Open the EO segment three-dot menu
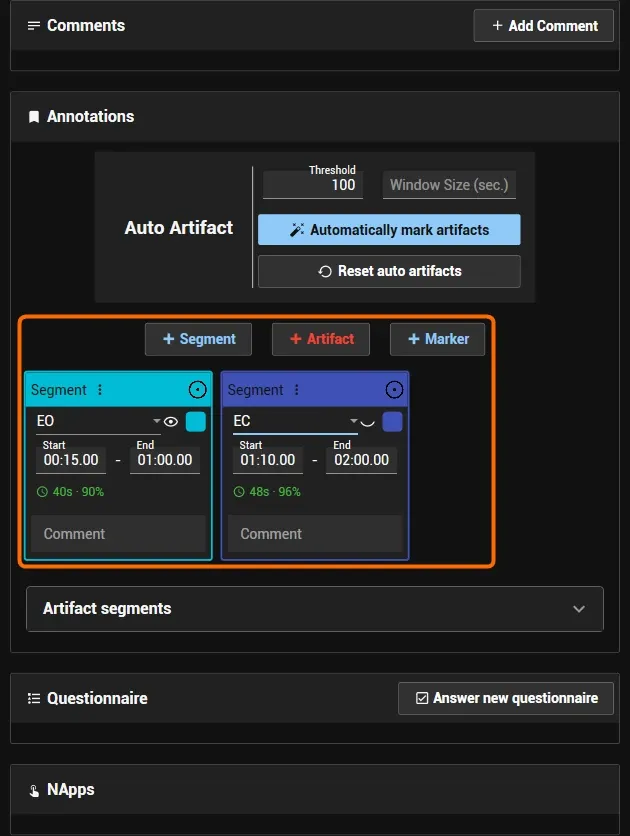The image size is (630, 836). (100, 390)
